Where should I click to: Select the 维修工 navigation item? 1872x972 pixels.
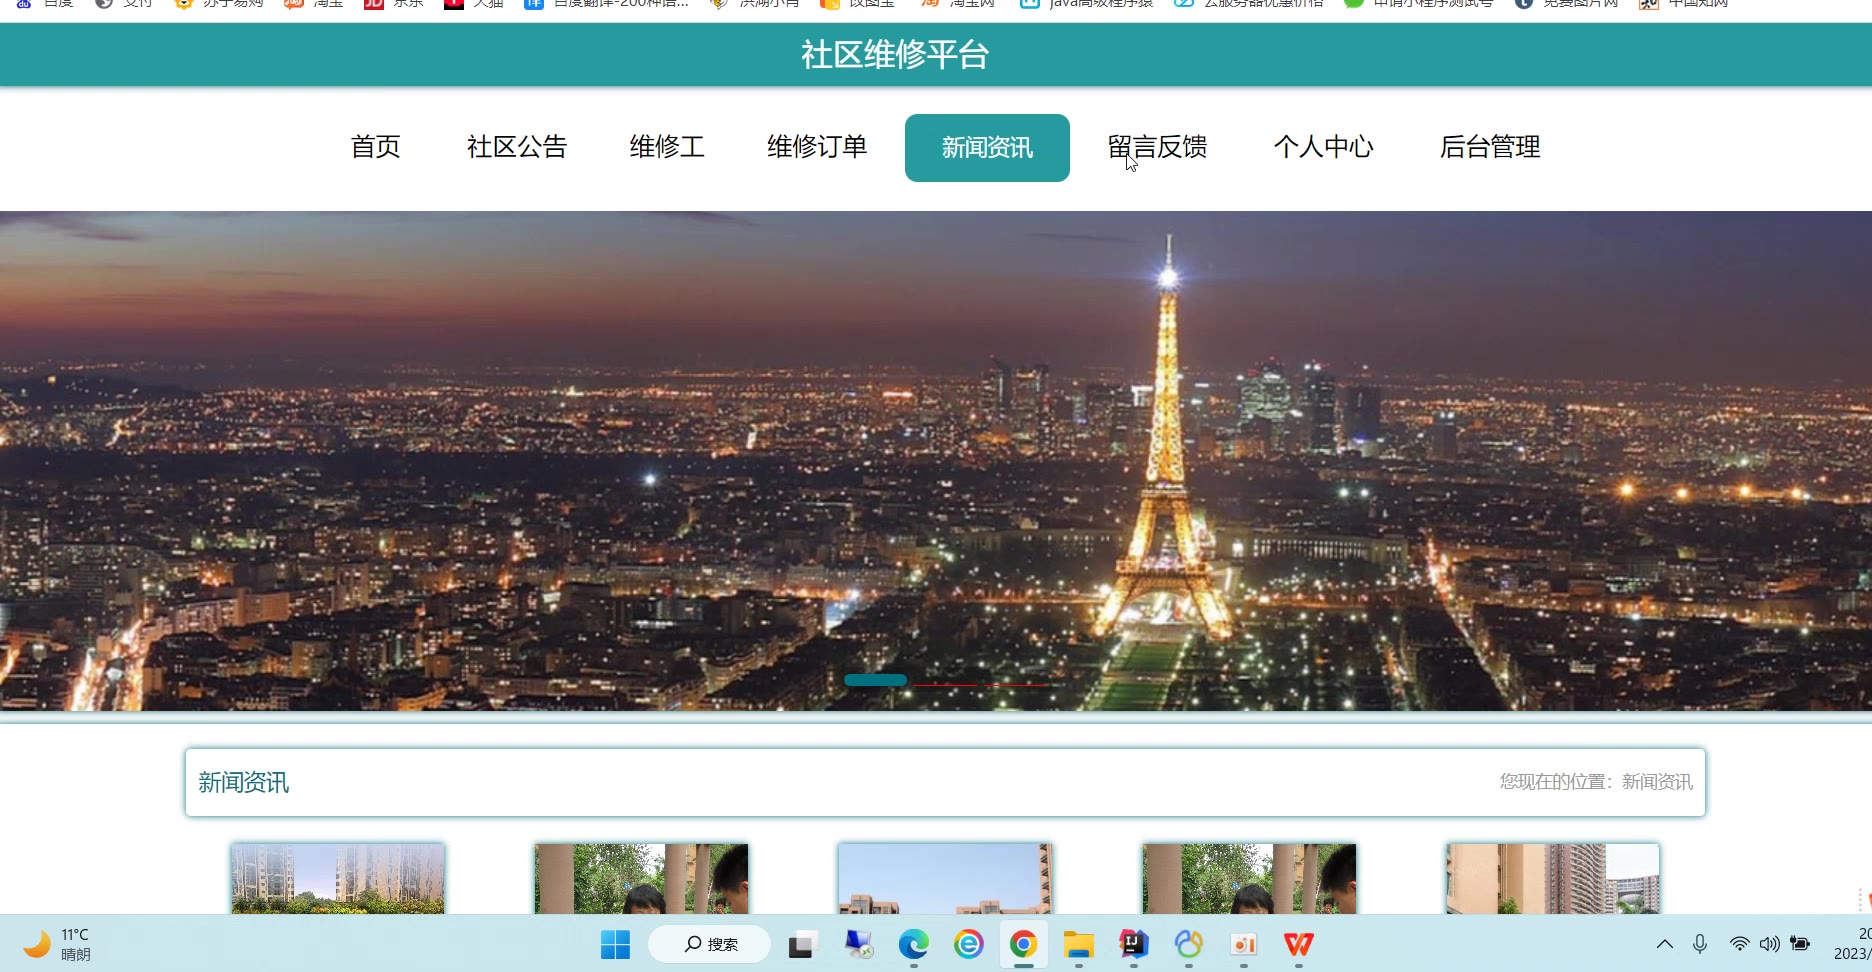pos(667,147)
